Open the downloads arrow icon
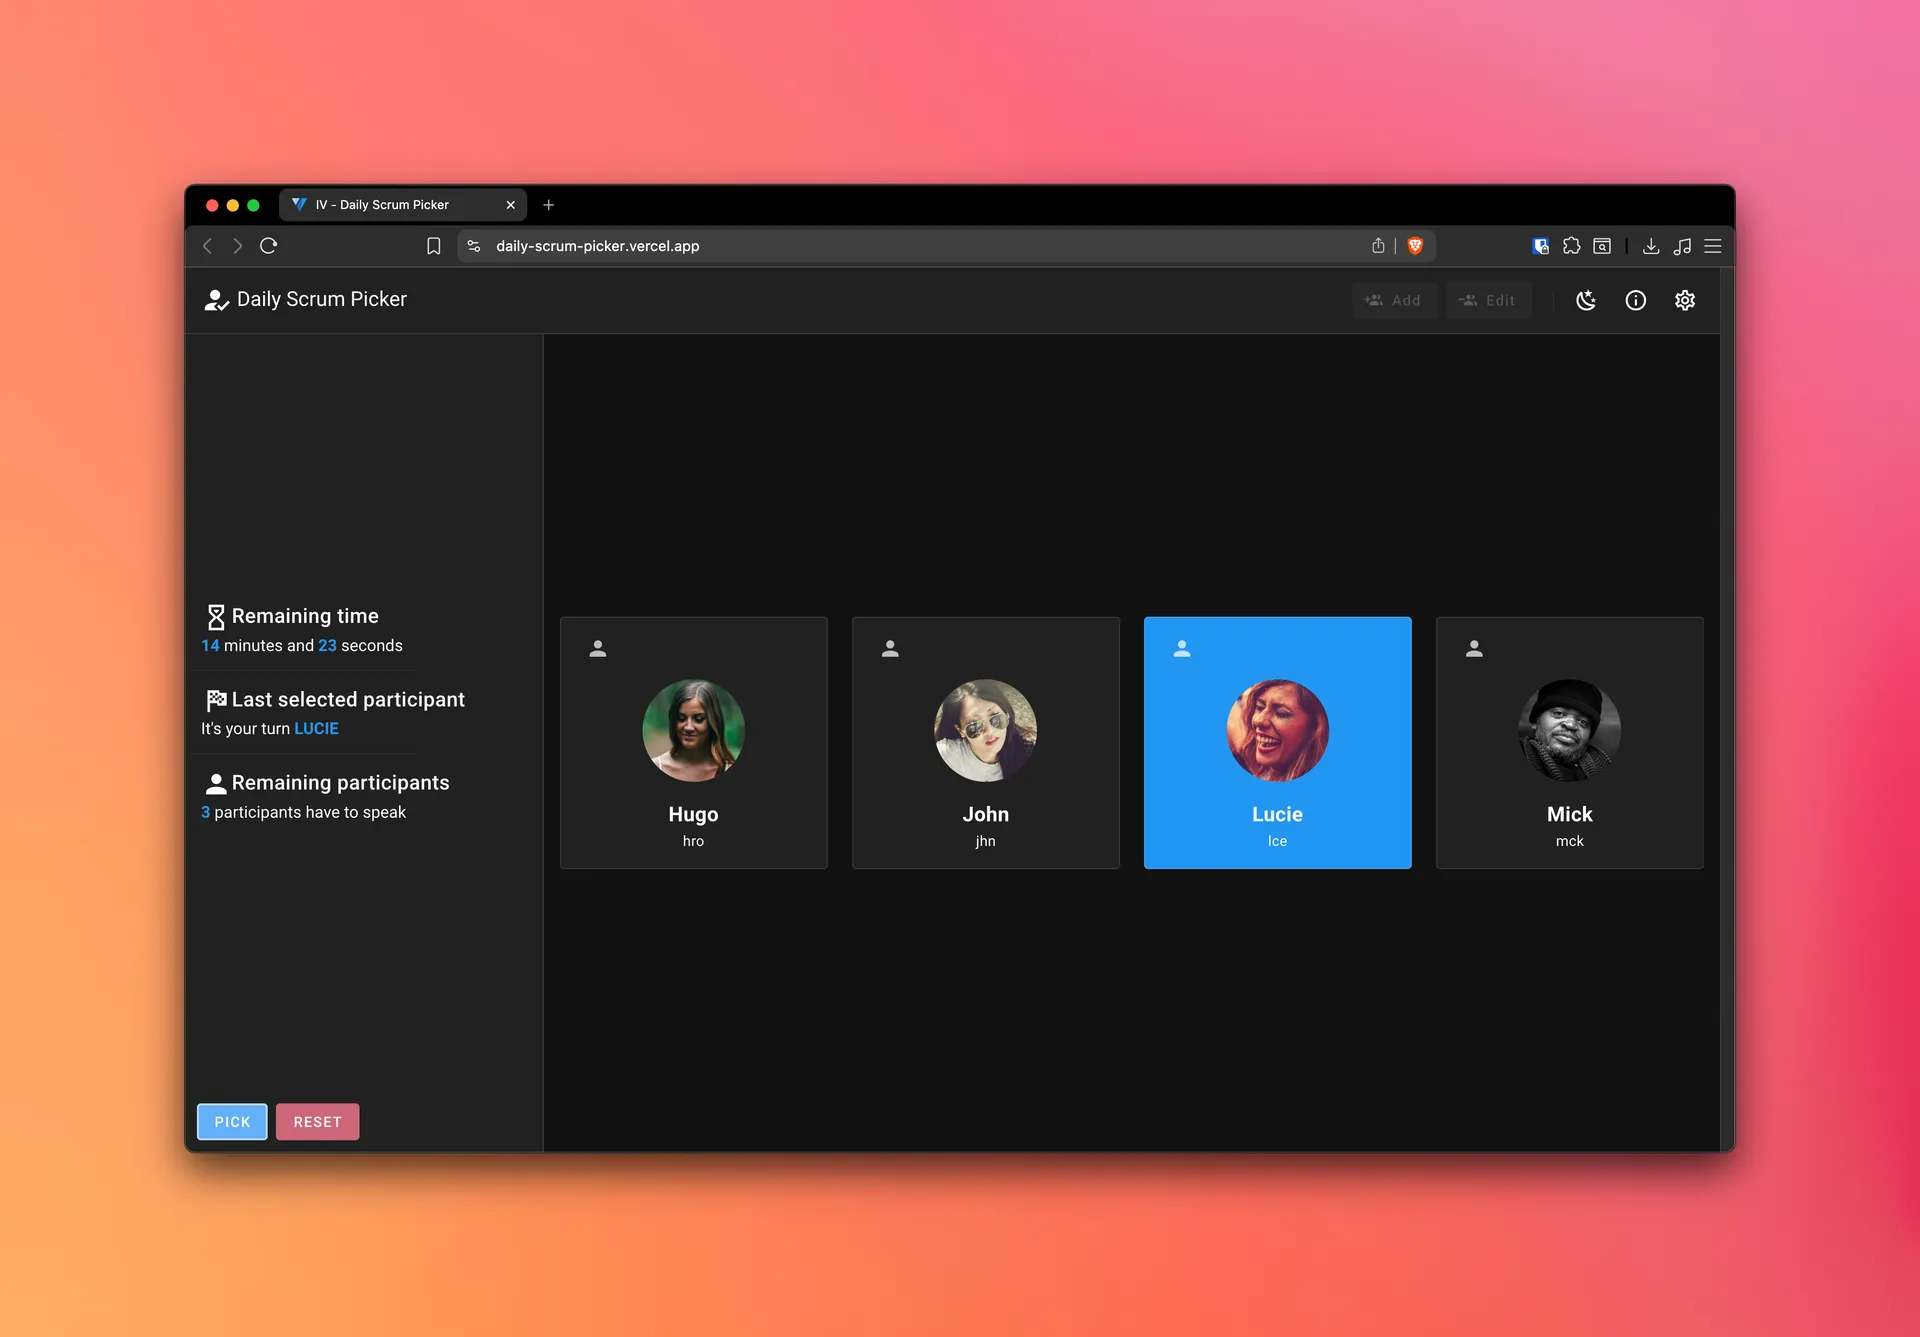This screenshot has height=1337, width=1920. pos(1651,246)
